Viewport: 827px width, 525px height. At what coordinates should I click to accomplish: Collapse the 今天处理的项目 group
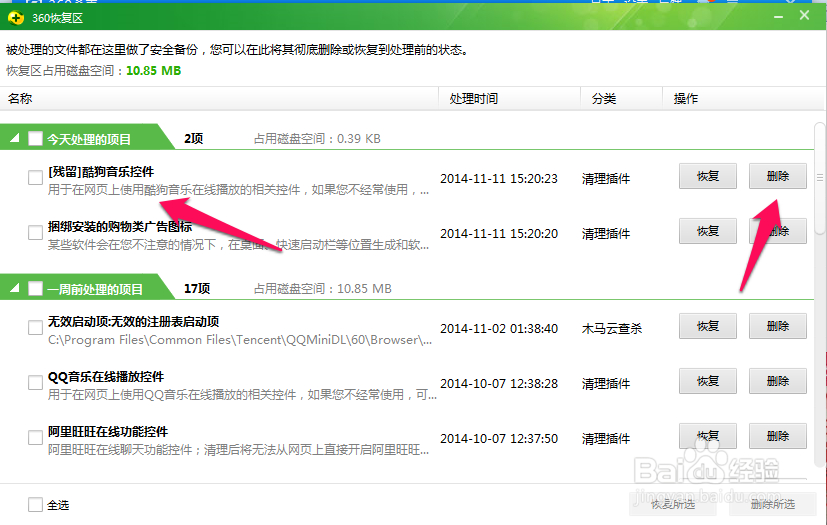[x=15, y=138]
